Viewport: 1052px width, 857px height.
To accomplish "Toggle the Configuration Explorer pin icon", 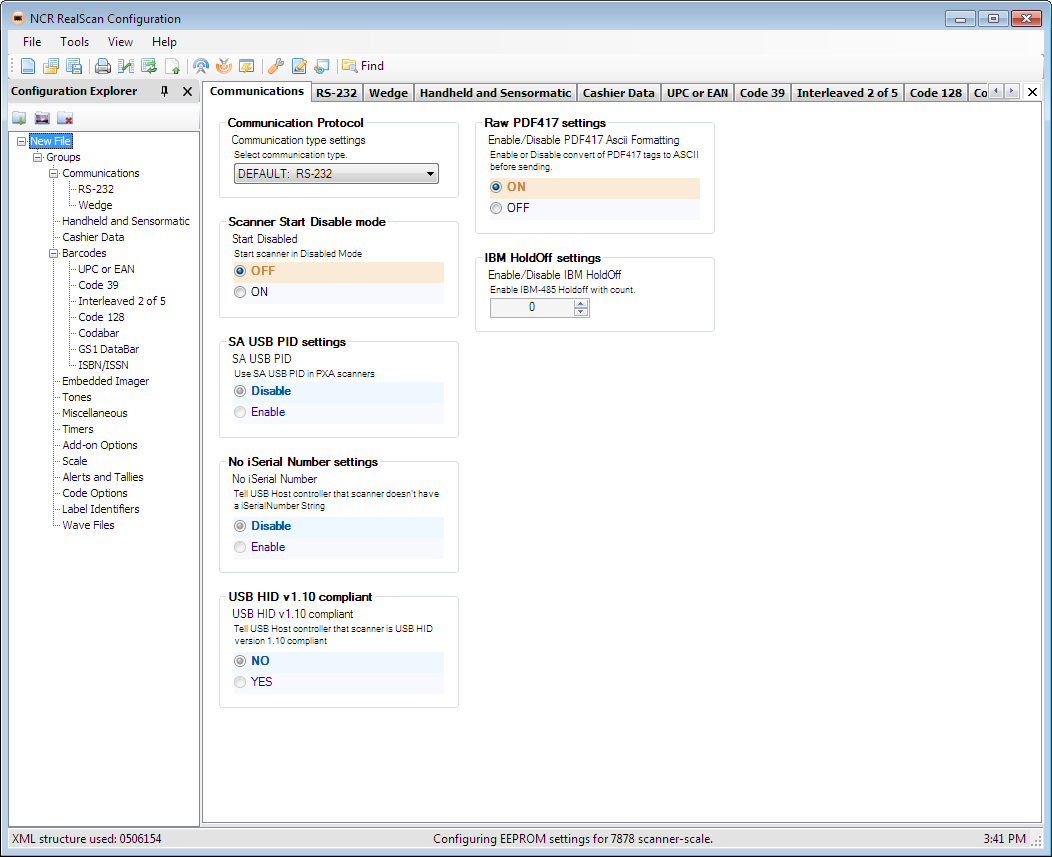I will tap(164, 91).
